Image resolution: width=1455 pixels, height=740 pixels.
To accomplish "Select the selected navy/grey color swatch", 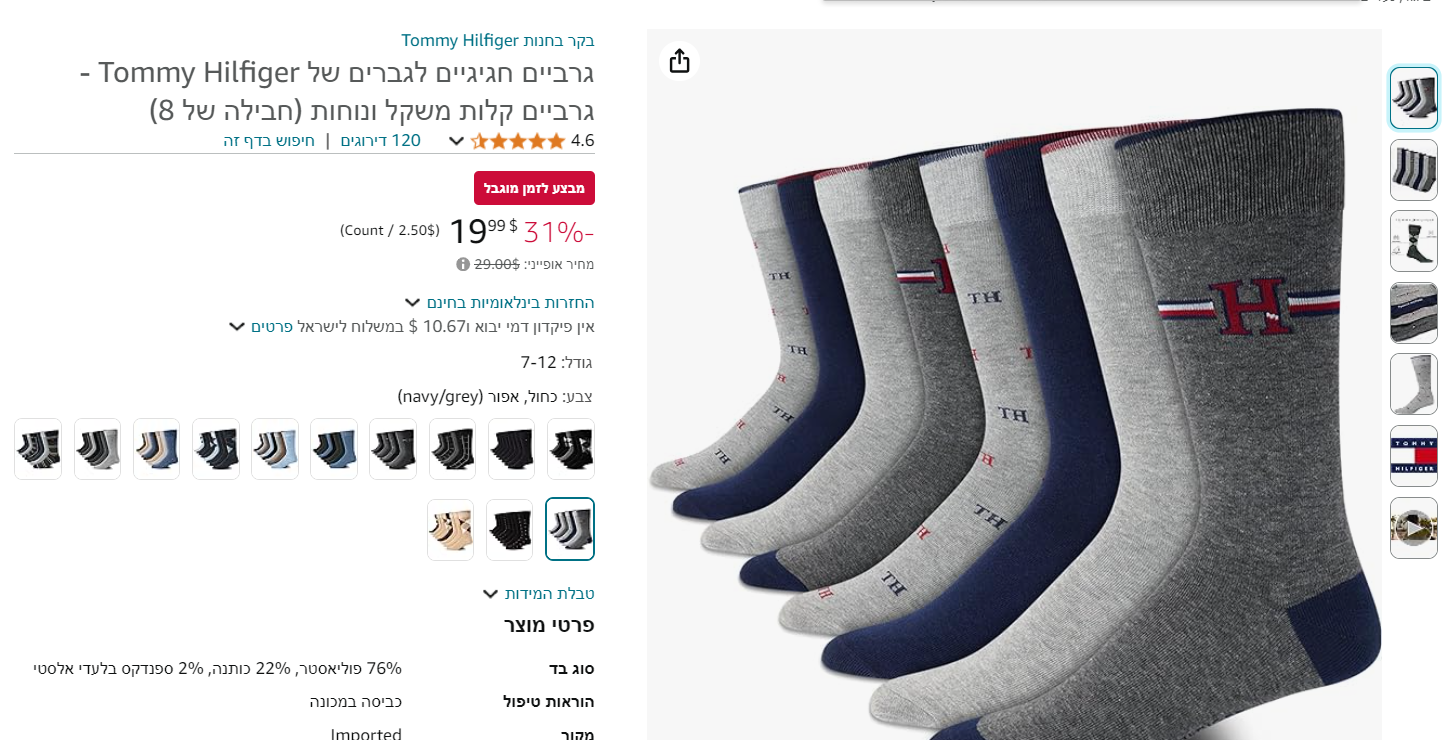I will point(570,529).
